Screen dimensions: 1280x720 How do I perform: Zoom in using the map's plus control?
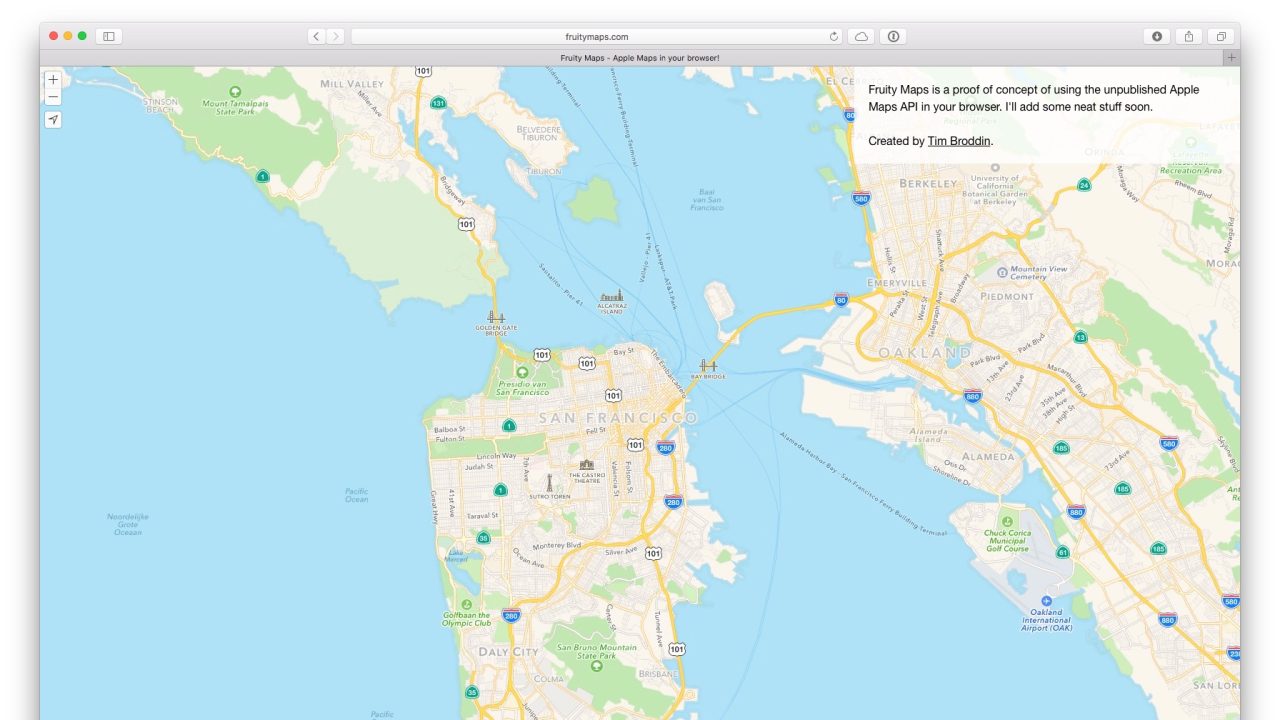[52, 79]
